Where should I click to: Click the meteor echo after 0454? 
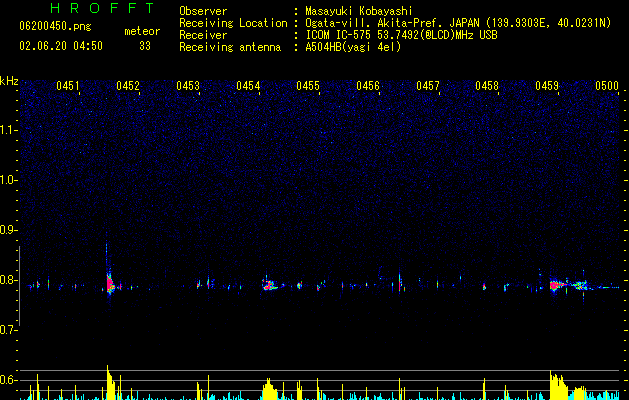[x=270, y=285]
